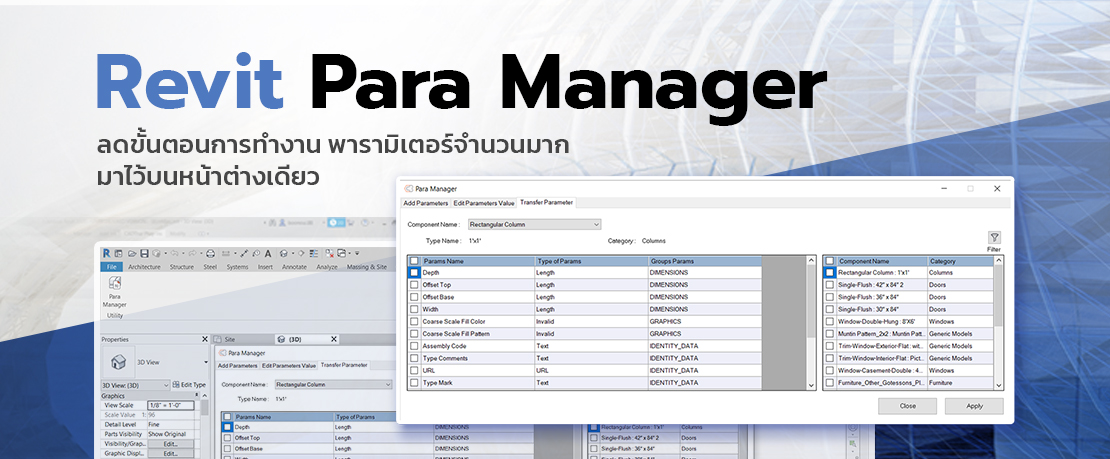Check the Offset Base parameter checkbox
The height and width of the screenshot is (459, 1110).
click(414, 297)
